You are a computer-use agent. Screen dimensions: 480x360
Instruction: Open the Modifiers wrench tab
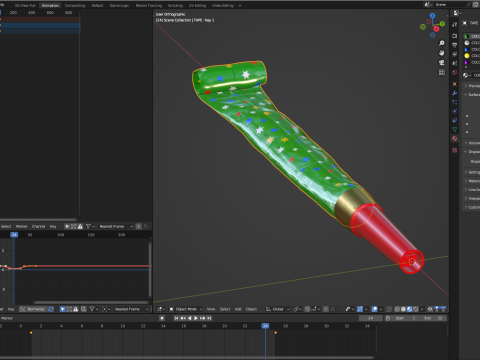point(455,93)
